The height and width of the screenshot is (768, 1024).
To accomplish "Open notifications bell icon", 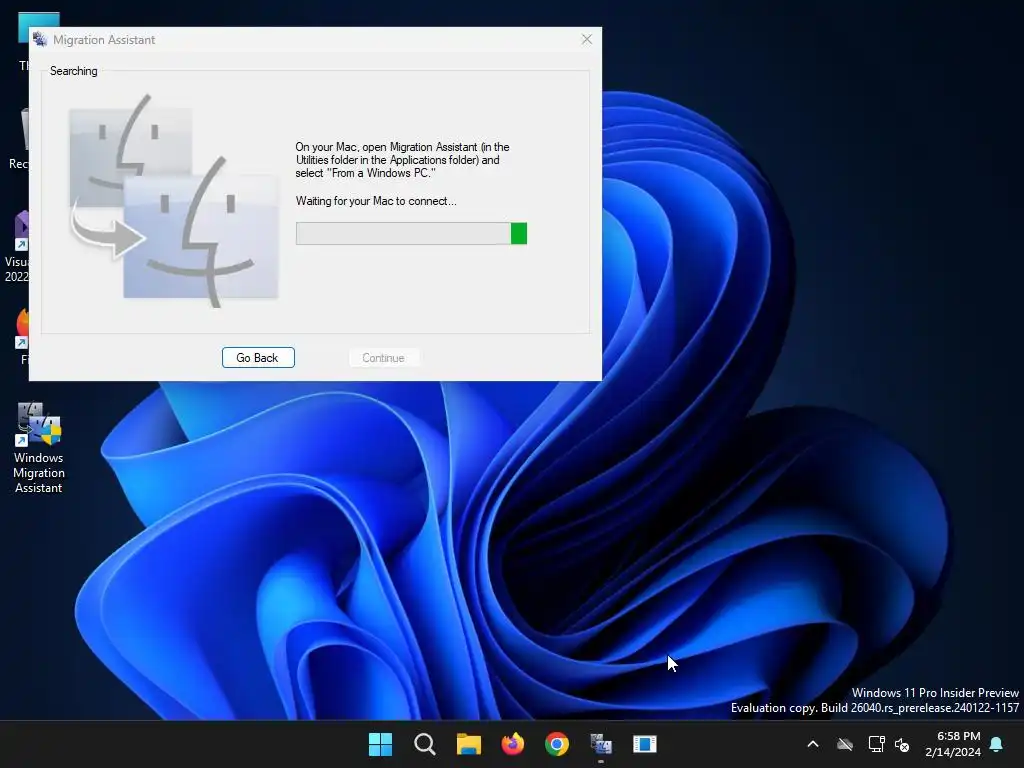I will coord(997,744).
